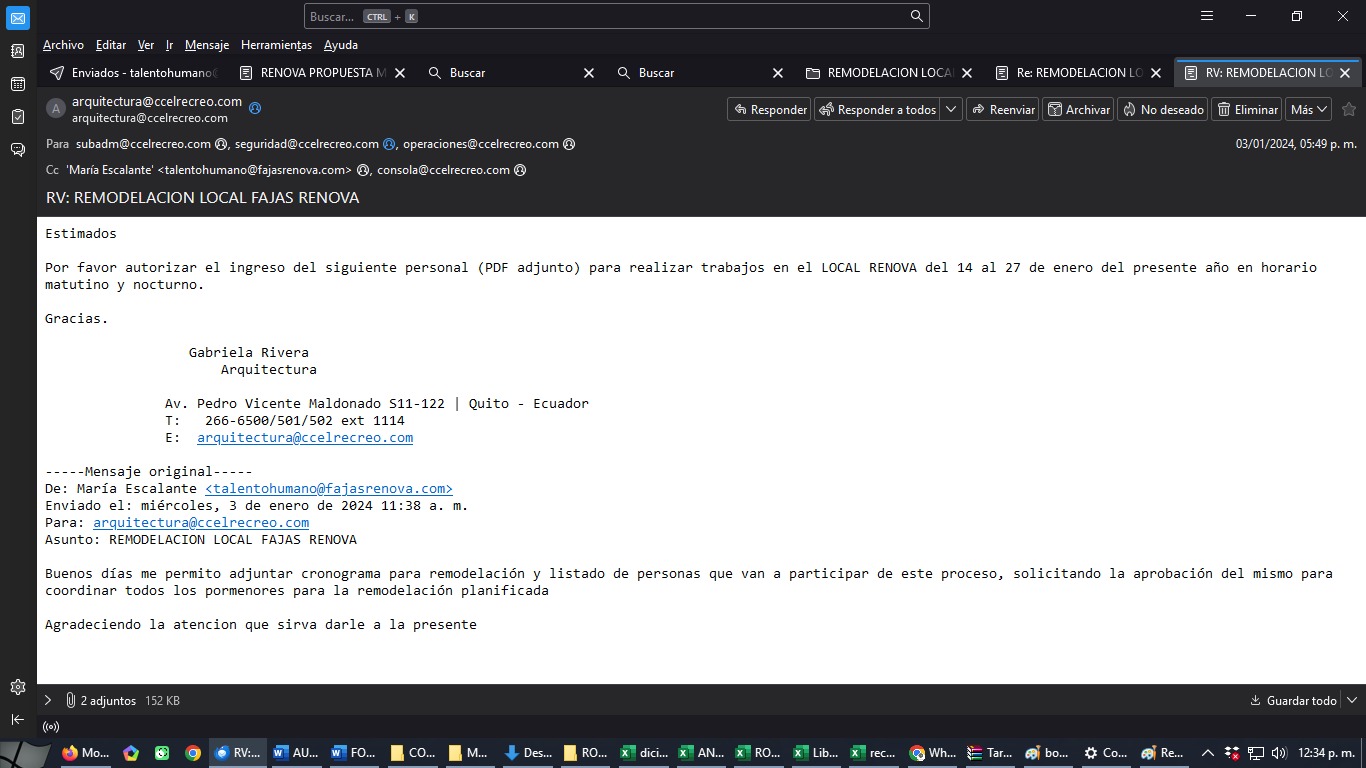The image size is (1366, 768).
Task: Click arquitectura@ccelrecreo.com link after 'Para:'
Action: coord(201,523)
